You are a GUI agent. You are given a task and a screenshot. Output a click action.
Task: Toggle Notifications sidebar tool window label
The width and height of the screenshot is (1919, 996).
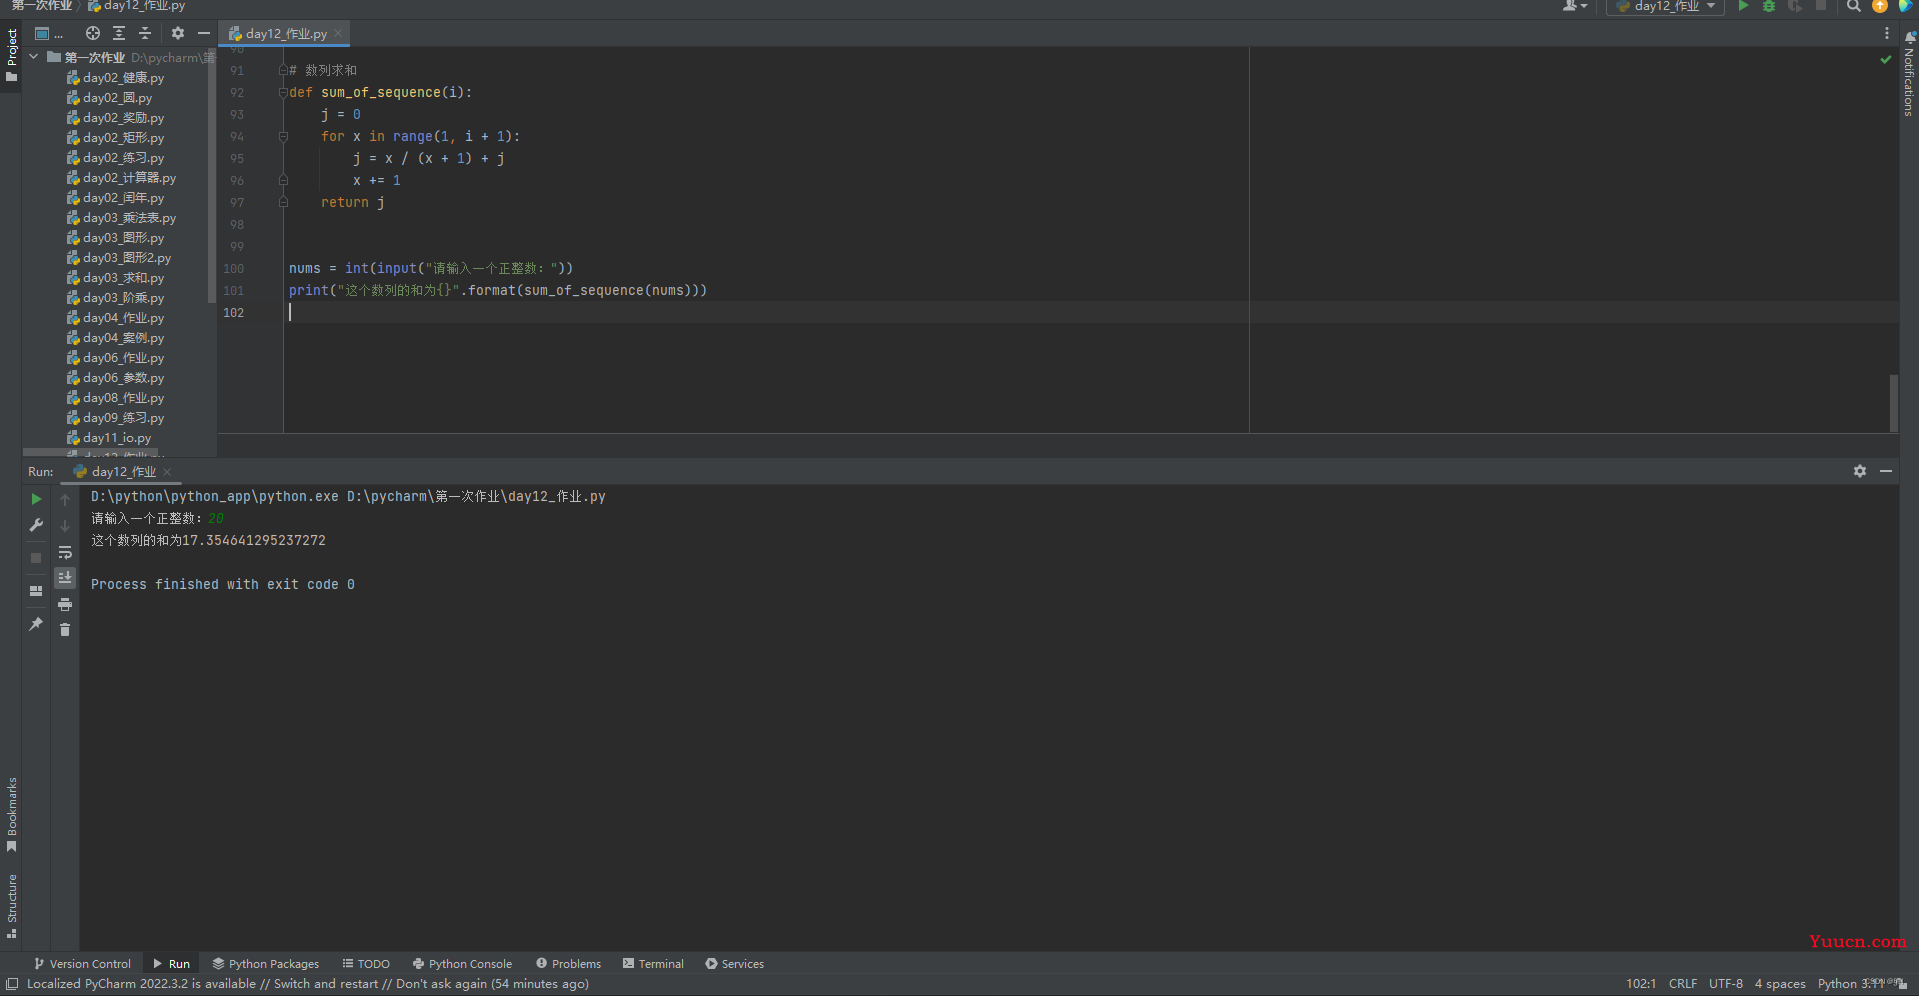point(1909,82)
